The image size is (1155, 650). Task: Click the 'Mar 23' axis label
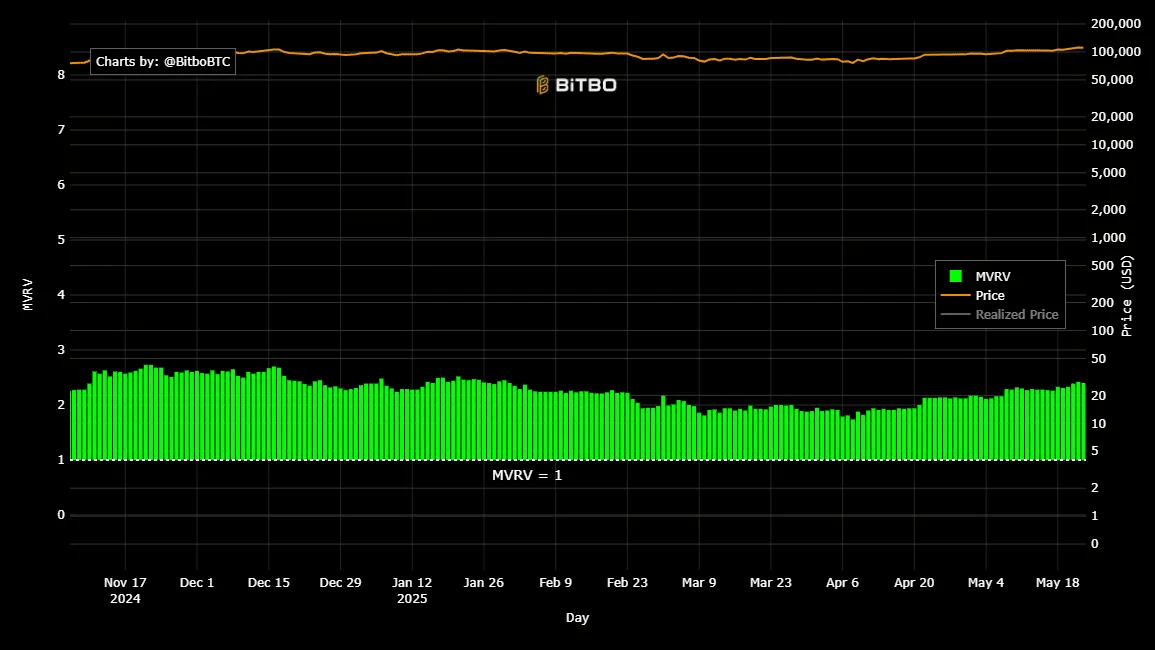coord(770,582)
